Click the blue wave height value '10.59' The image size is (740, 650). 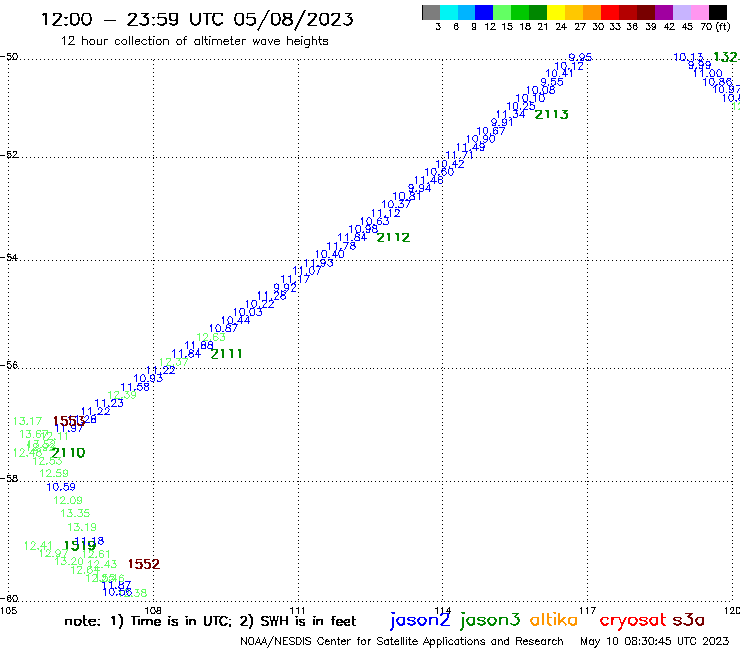click(x=61, y=487)
